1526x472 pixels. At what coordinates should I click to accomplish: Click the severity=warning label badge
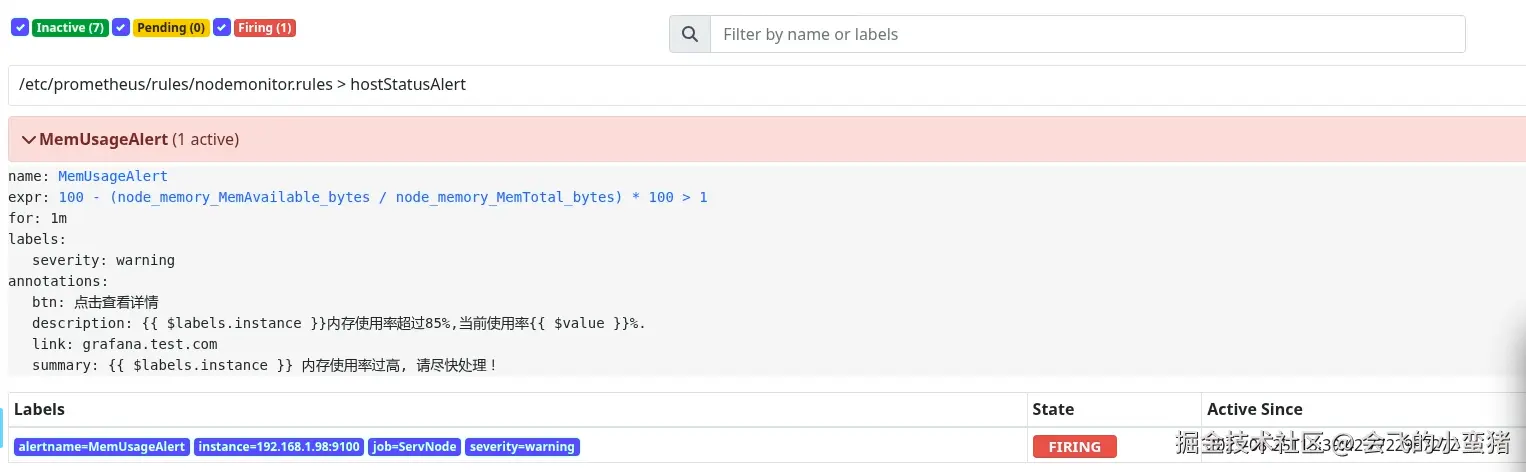522,447
